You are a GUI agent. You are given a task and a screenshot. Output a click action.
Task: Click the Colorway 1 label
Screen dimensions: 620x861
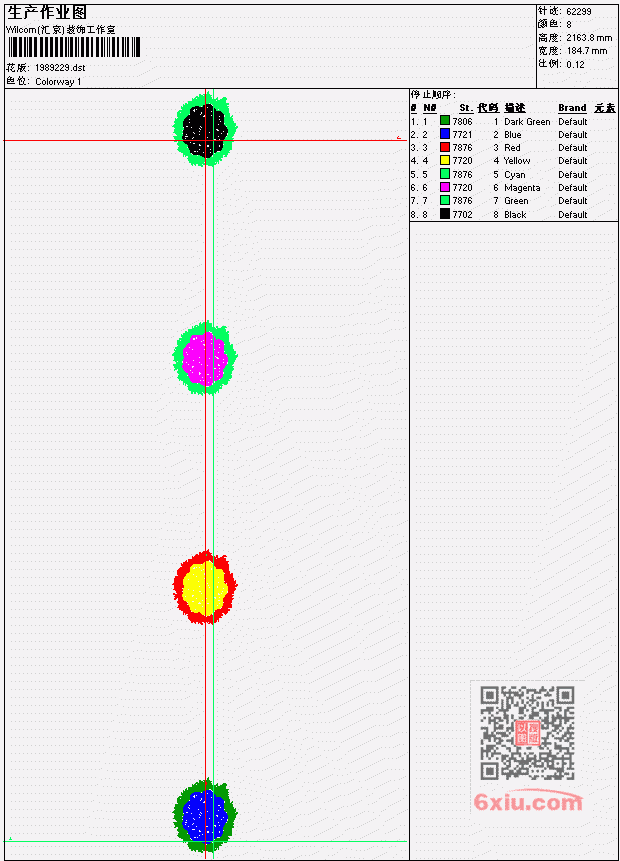click(x=58, y=81)
